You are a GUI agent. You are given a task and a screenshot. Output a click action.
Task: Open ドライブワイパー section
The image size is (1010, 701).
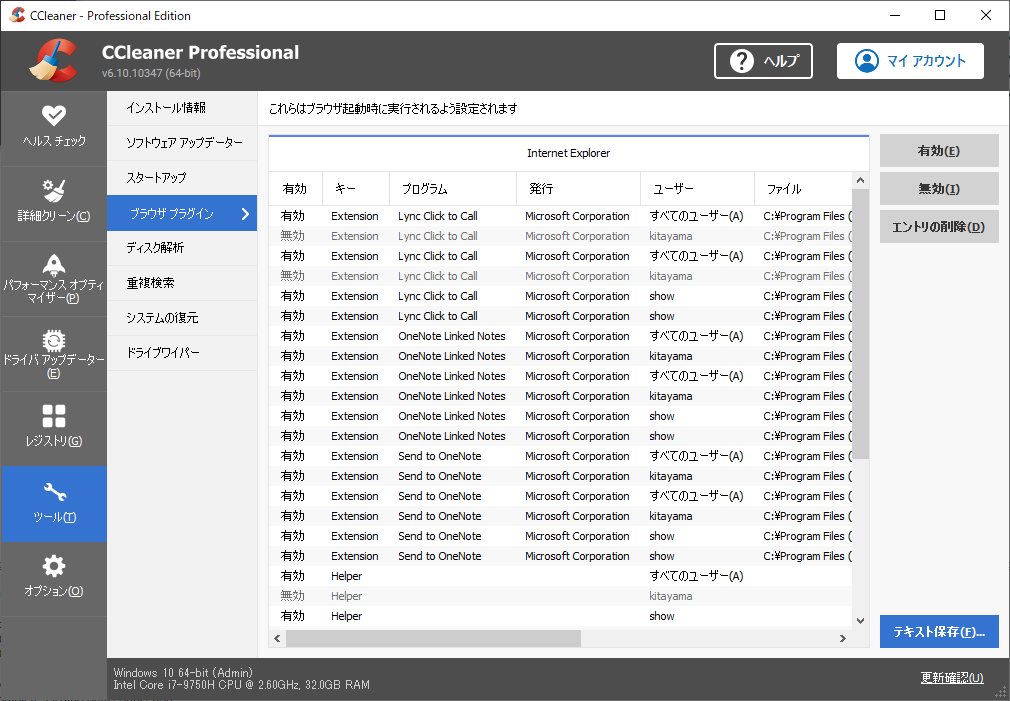182,352
